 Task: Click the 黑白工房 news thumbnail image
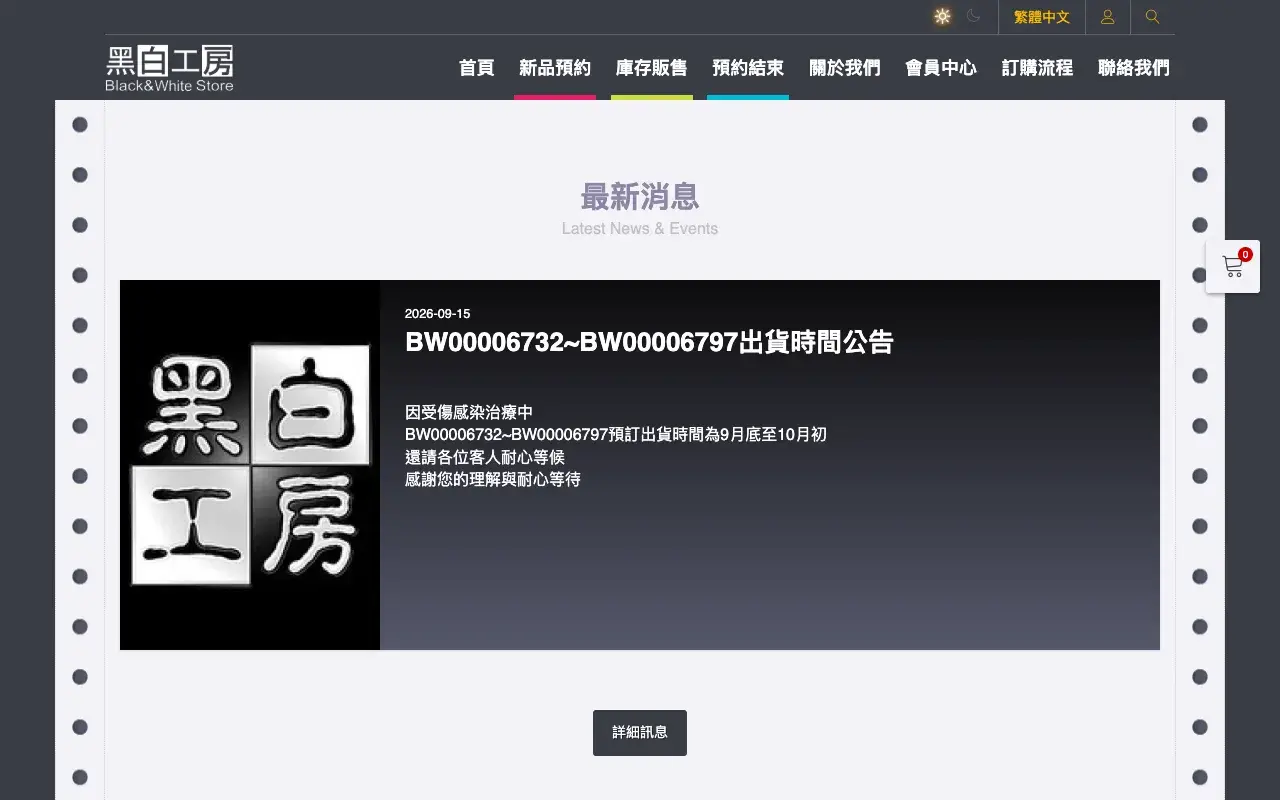tap(250, 465)
